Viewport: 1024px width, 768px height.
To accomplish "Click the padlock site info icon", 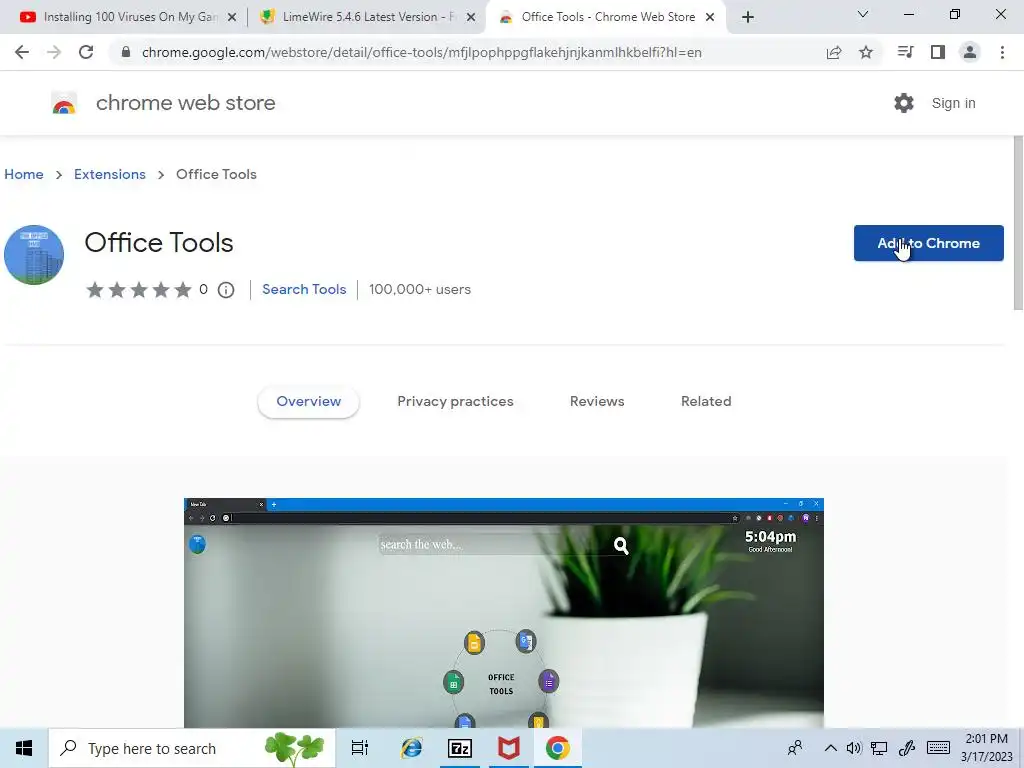I will [126, 52].
